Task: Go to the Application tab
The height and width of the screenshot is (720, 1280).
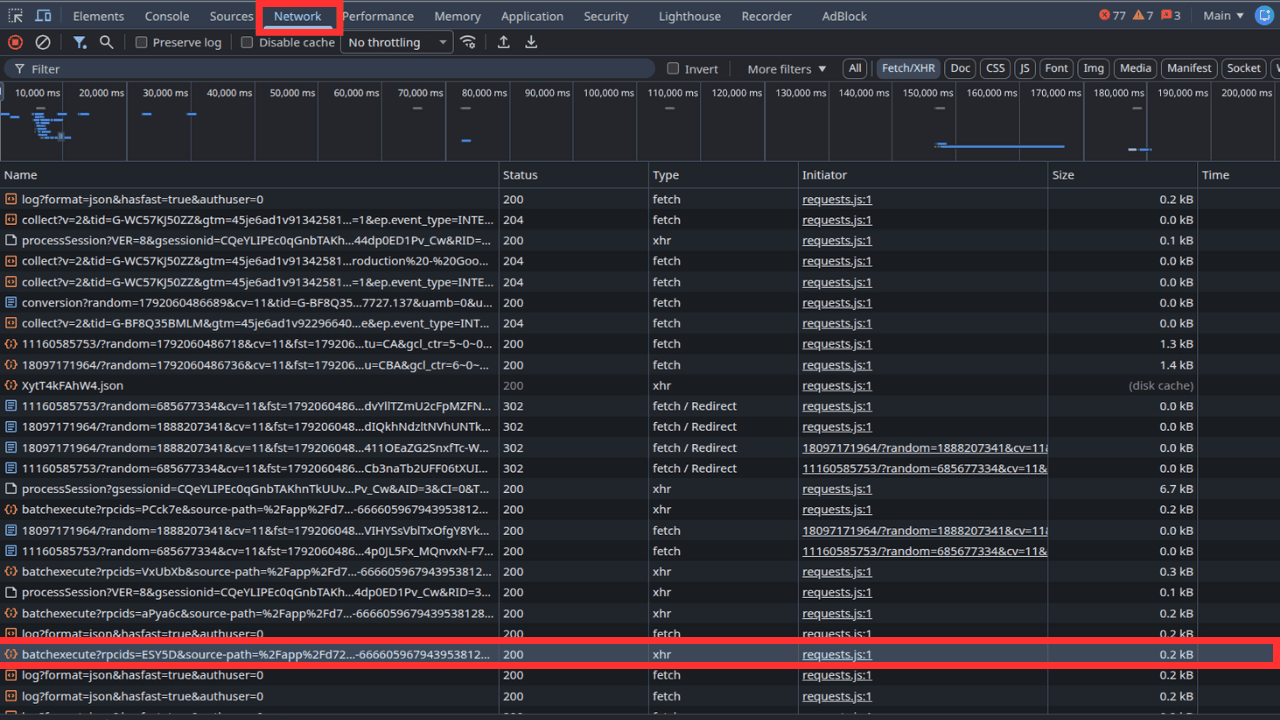Action: point(532,16)
